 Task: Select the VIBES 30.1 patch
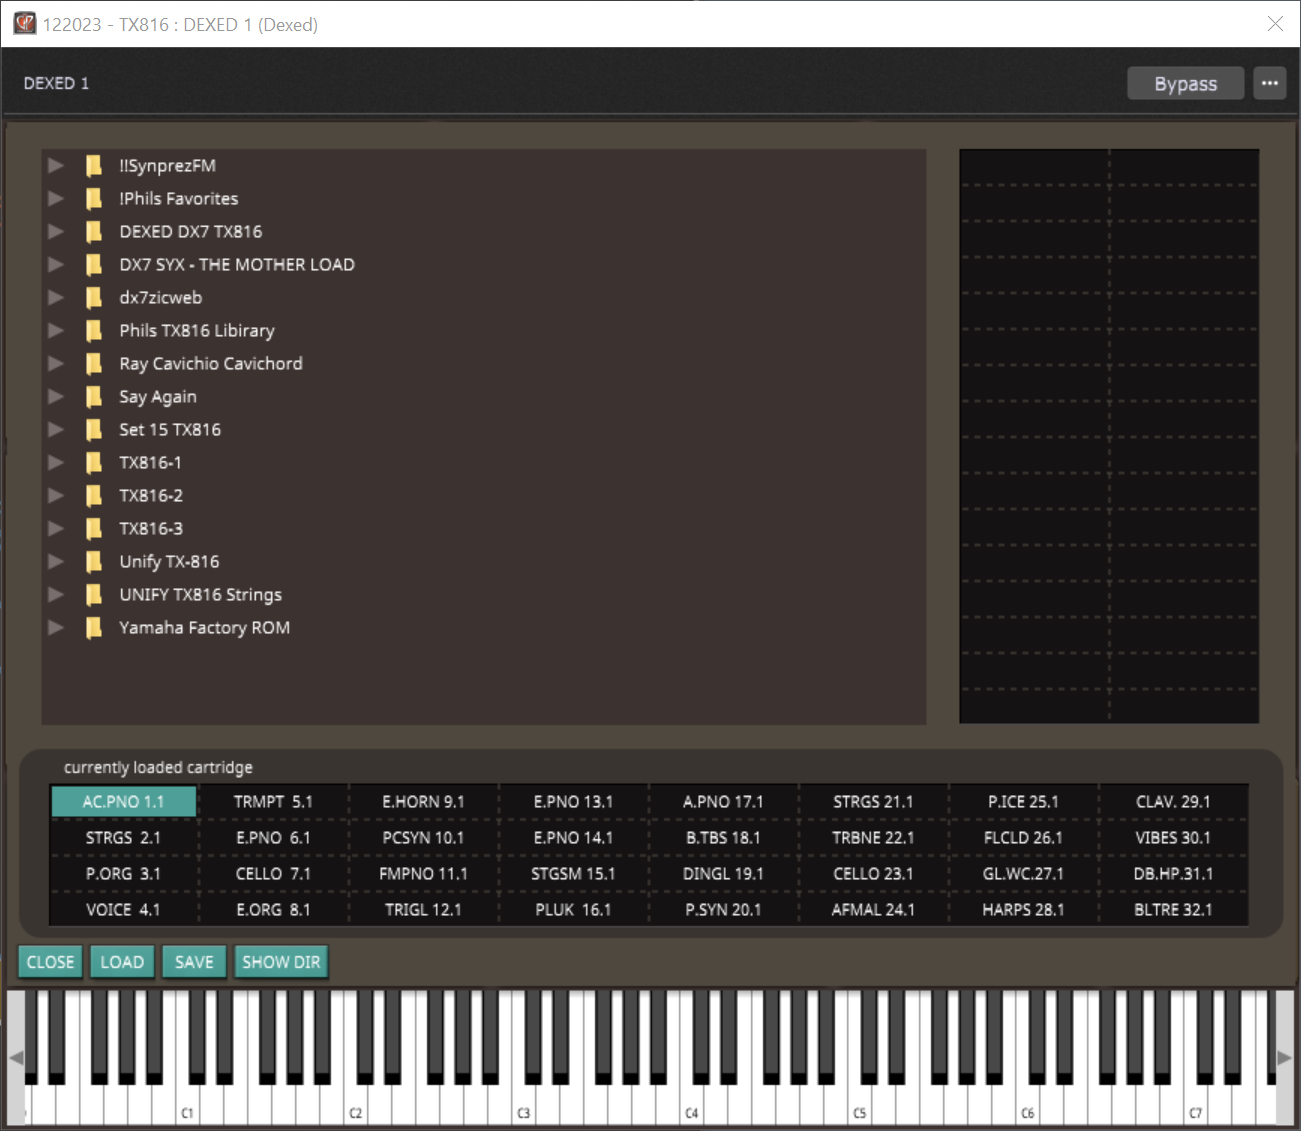point(1174,837)
